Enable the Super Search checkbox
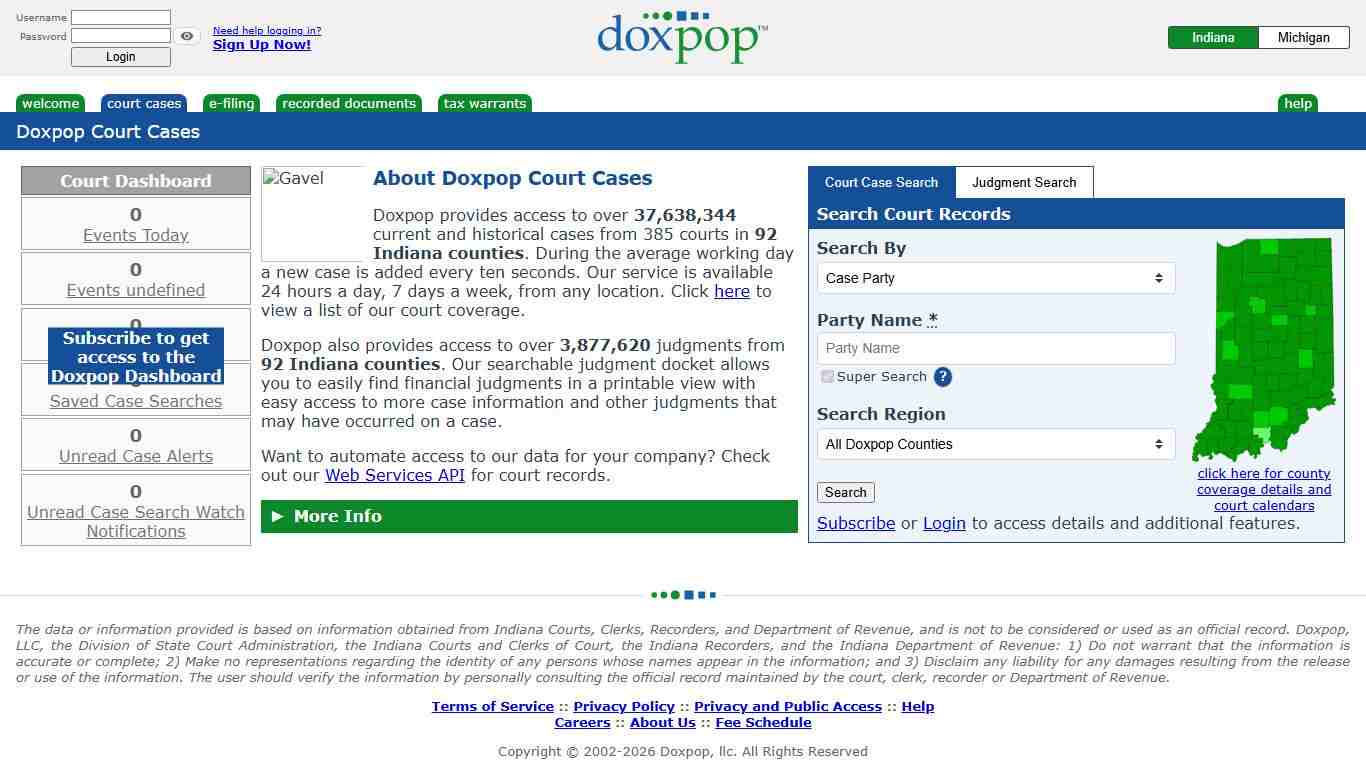1366x768 pixels. [828, 376]
